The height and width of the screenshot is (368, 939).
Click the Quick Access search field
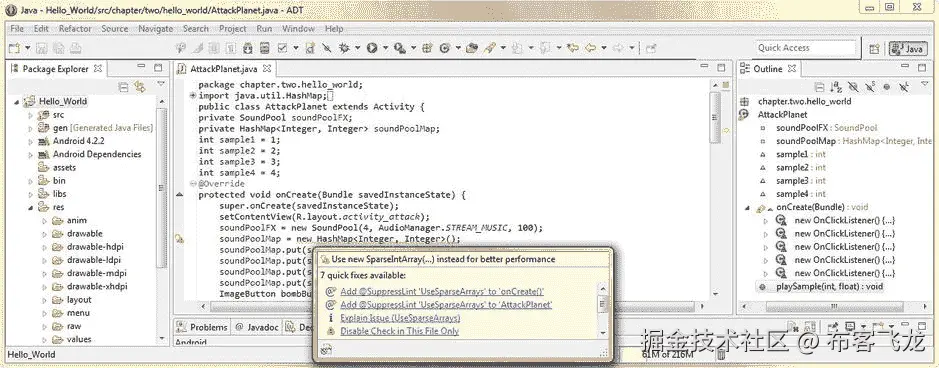coord(805,48)
